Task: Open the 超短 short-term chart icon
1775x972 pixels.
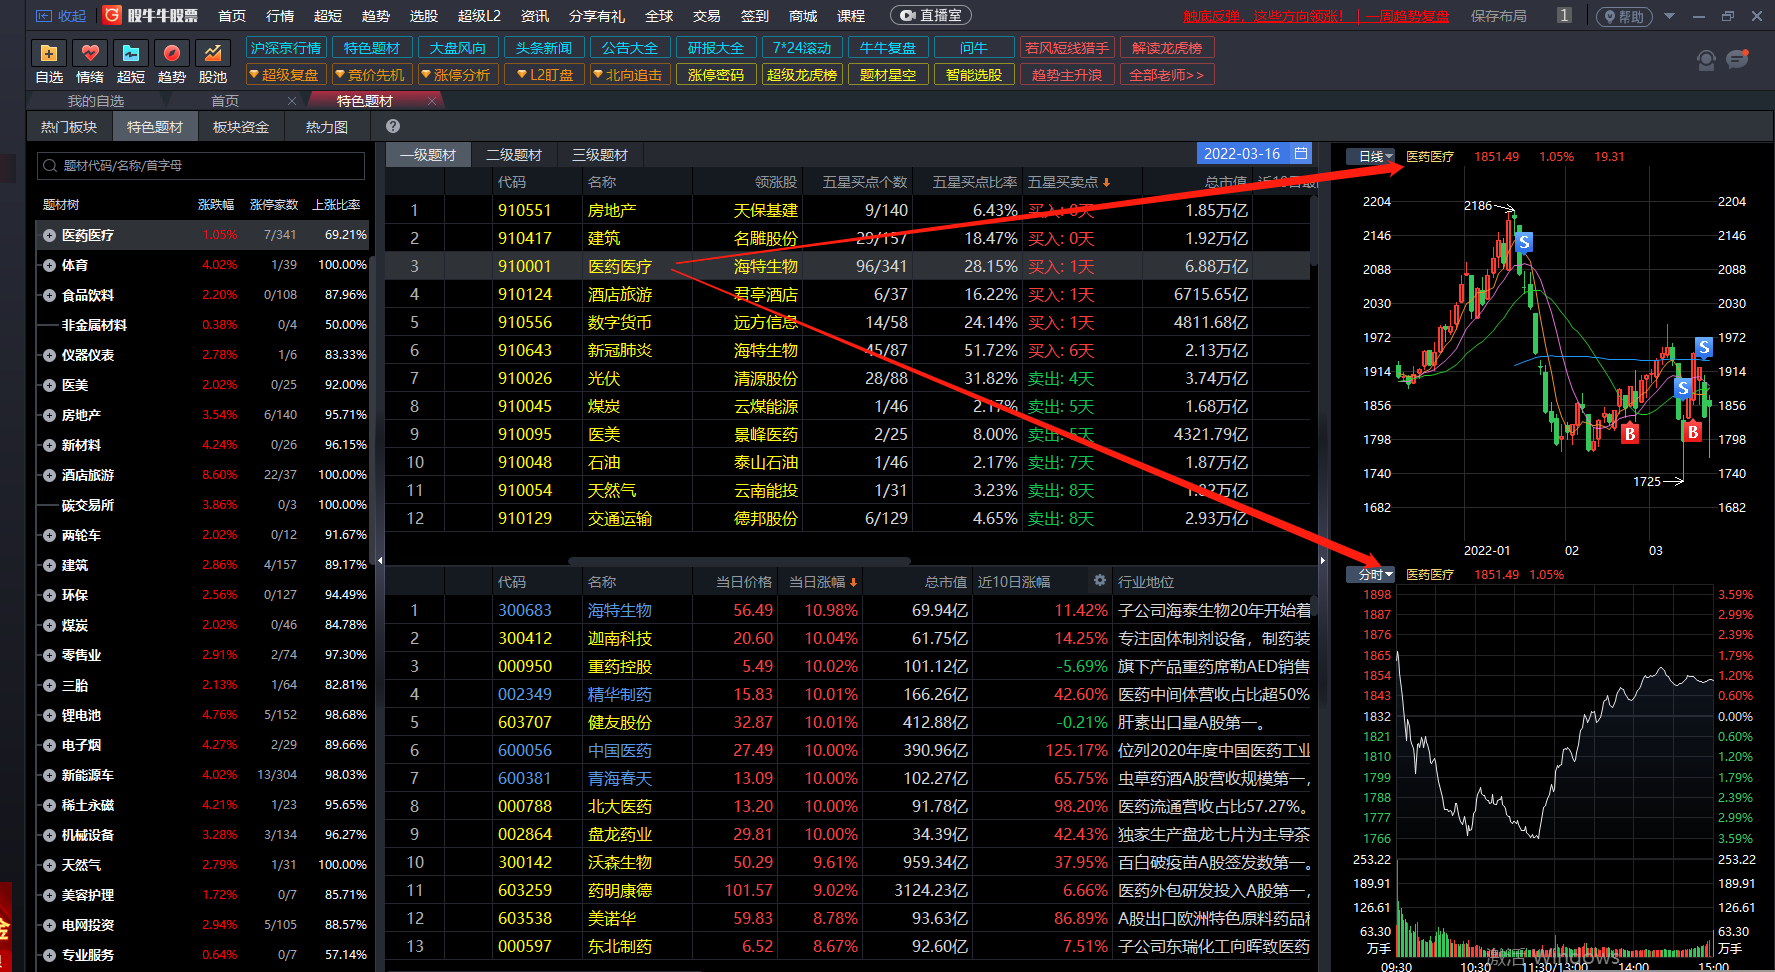Action: point(131,53)
